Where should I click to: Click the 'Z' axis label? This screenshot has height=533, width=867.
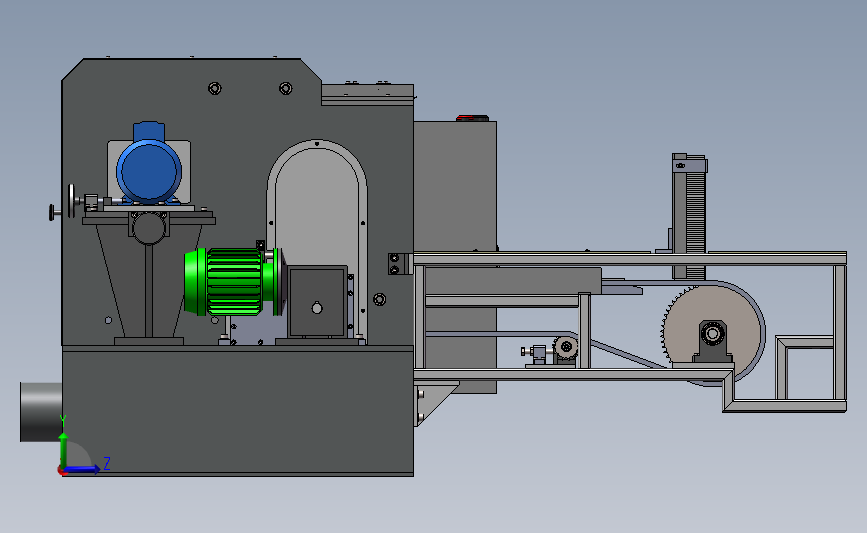pos(107,463)
